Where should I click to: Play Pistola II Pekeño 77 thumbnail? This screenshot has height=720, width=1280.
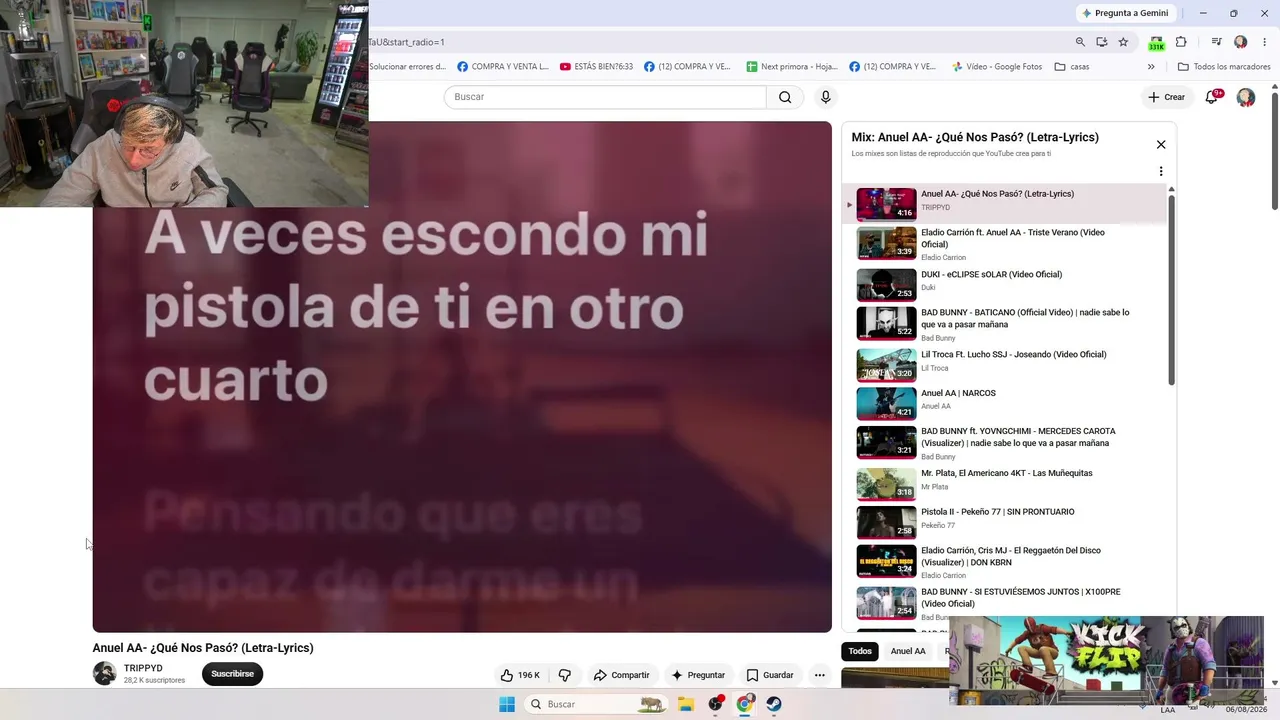point(886,522)
